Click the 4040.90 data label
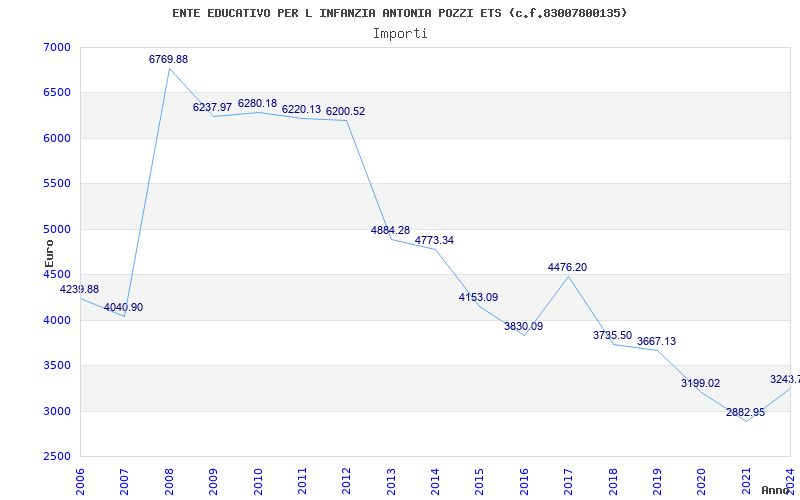Viewport: 800px width, 500px height. coord(123,307)
